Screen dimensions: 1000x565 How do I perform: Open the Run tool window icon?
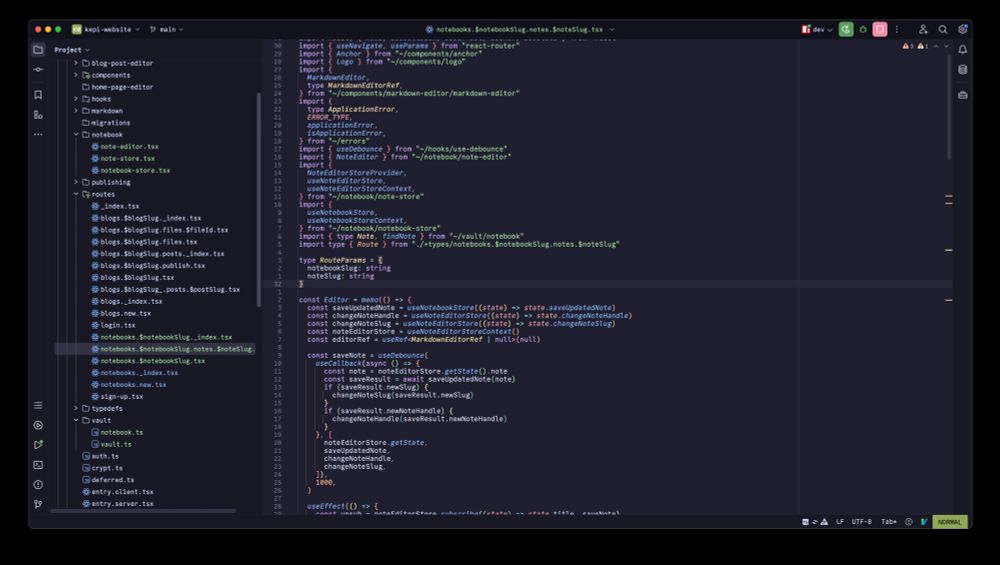click(38, 445)
